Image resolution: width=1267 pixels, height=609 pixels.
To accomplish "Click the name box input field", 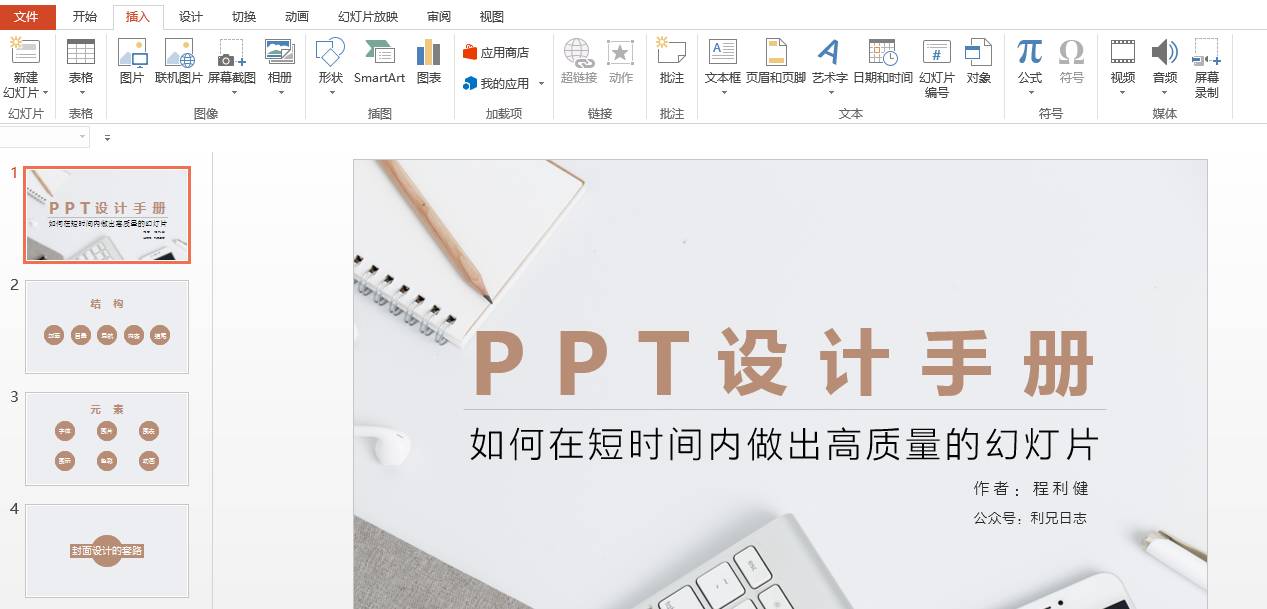I will pyautogui.click(x=45, y=138).
